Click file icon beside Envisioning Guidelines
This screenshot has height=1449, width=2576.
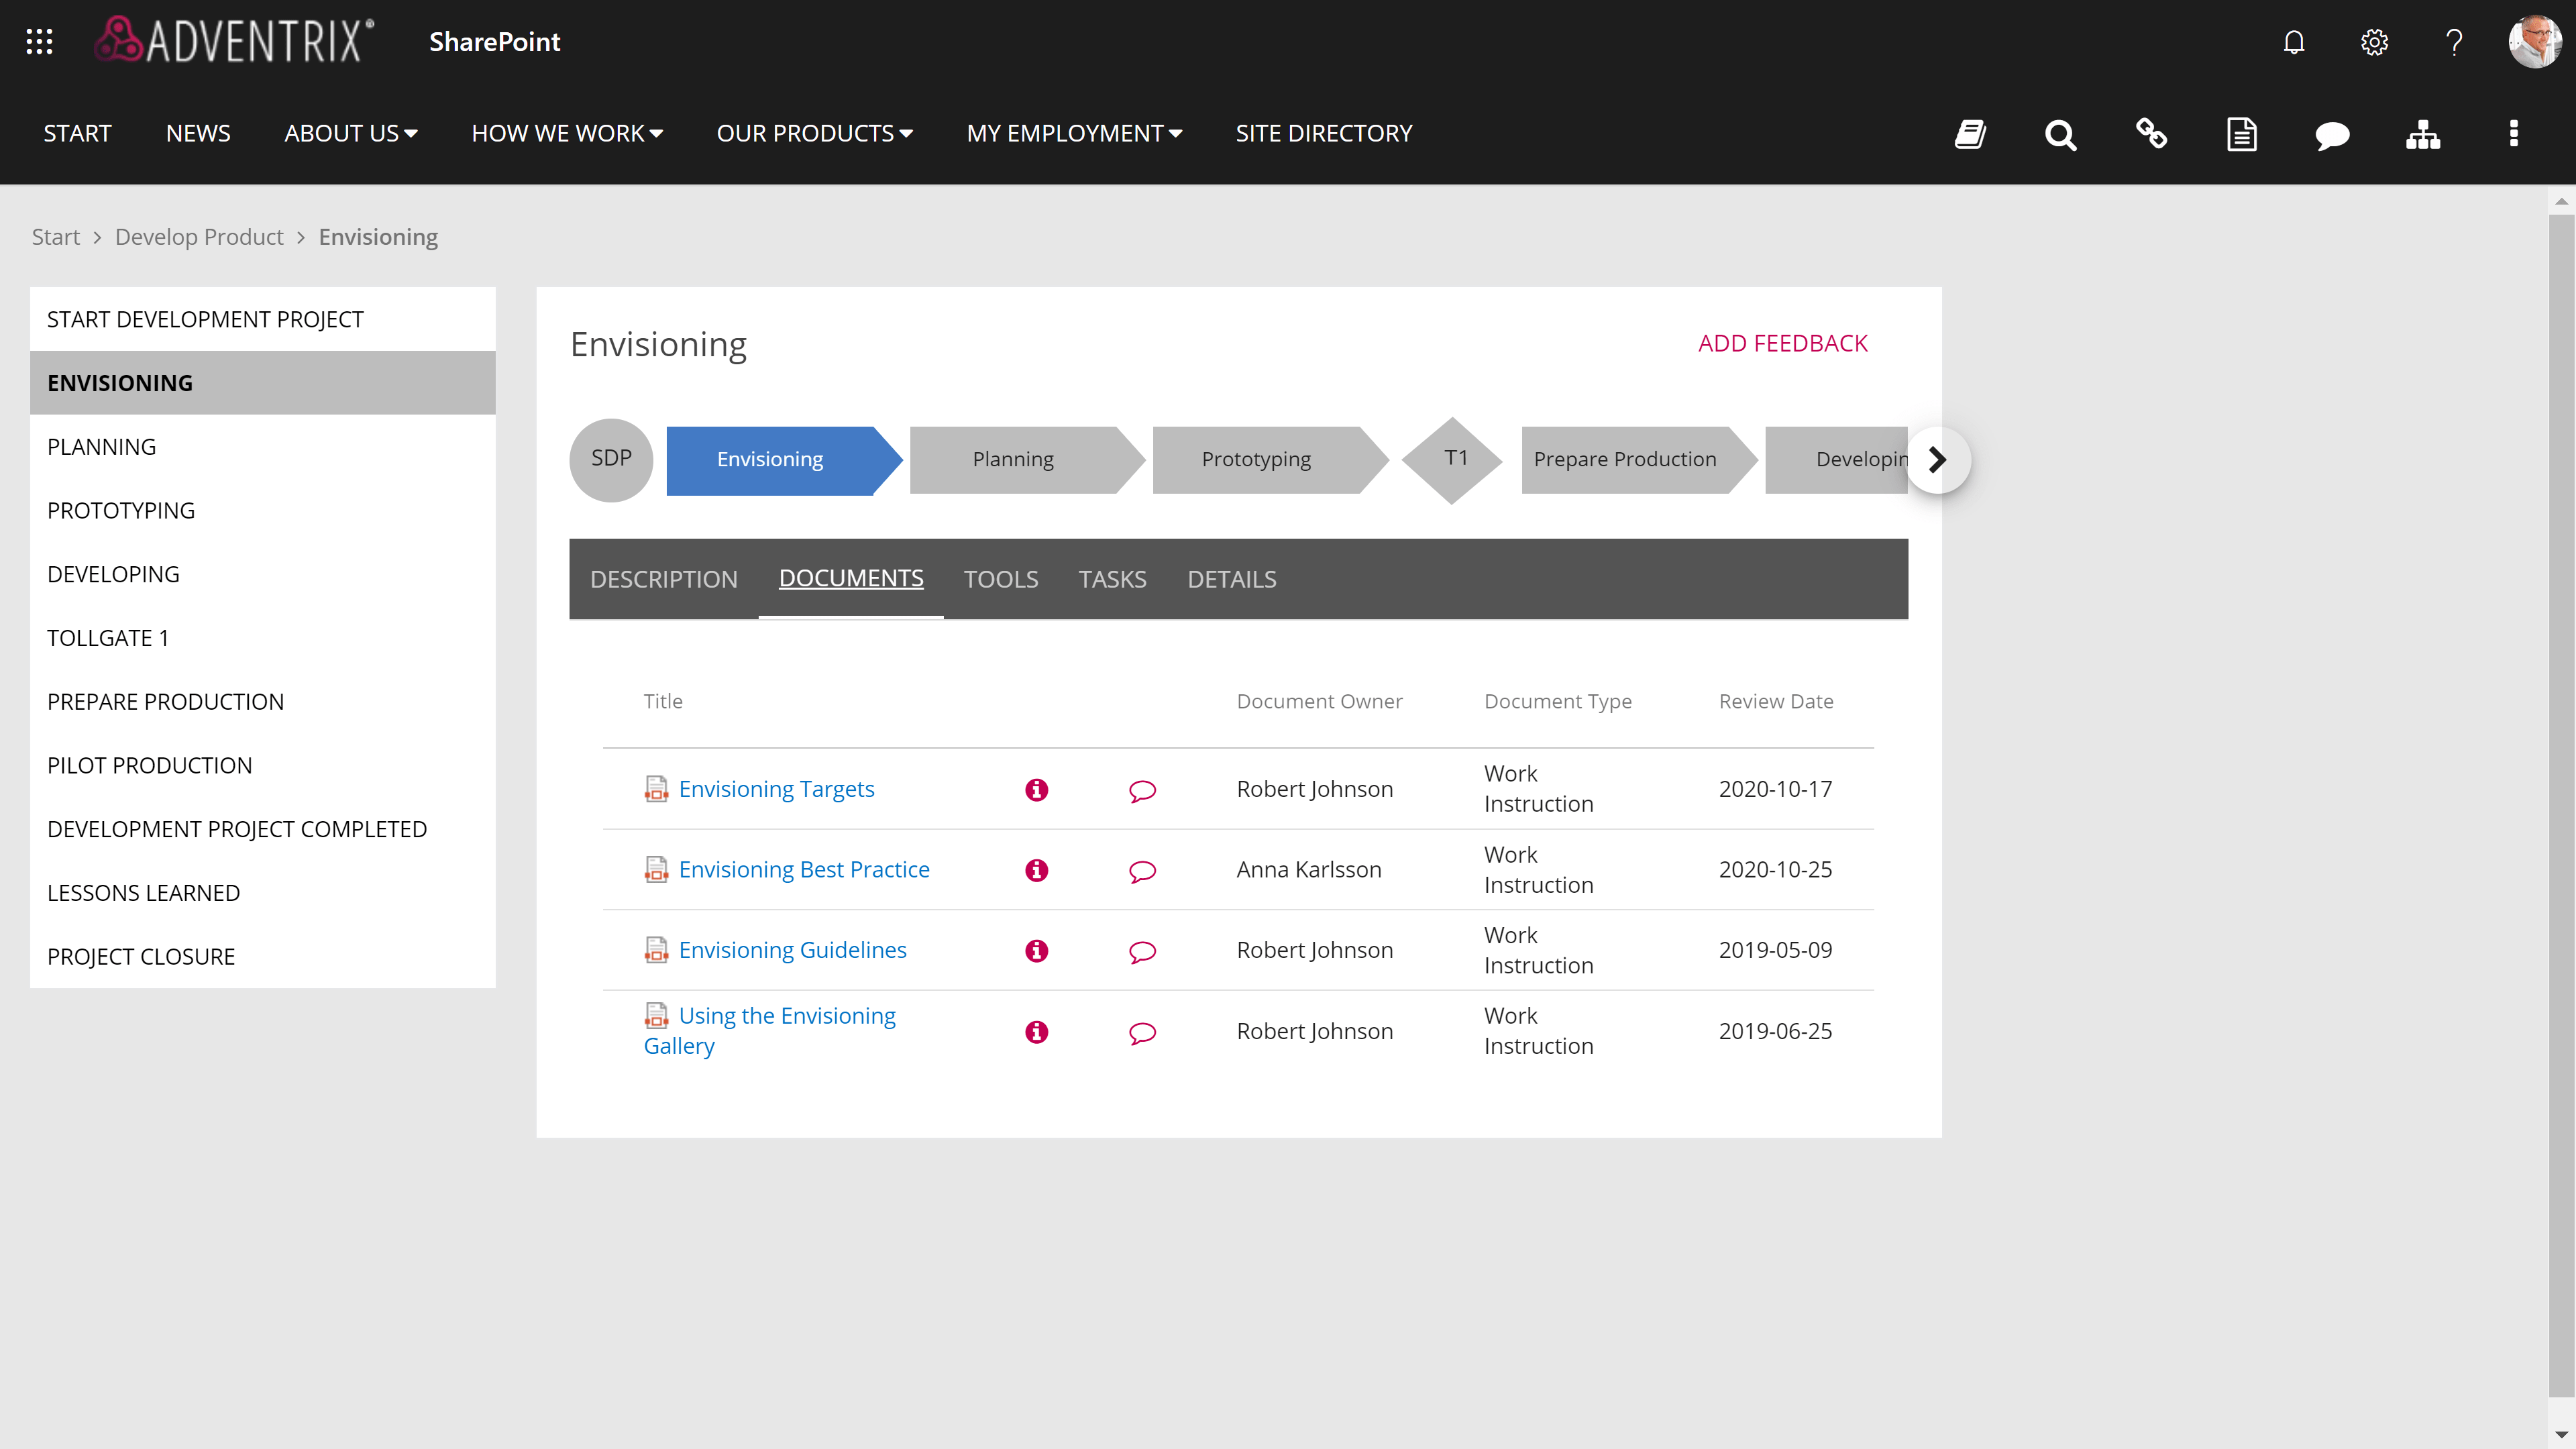(656, 949)
